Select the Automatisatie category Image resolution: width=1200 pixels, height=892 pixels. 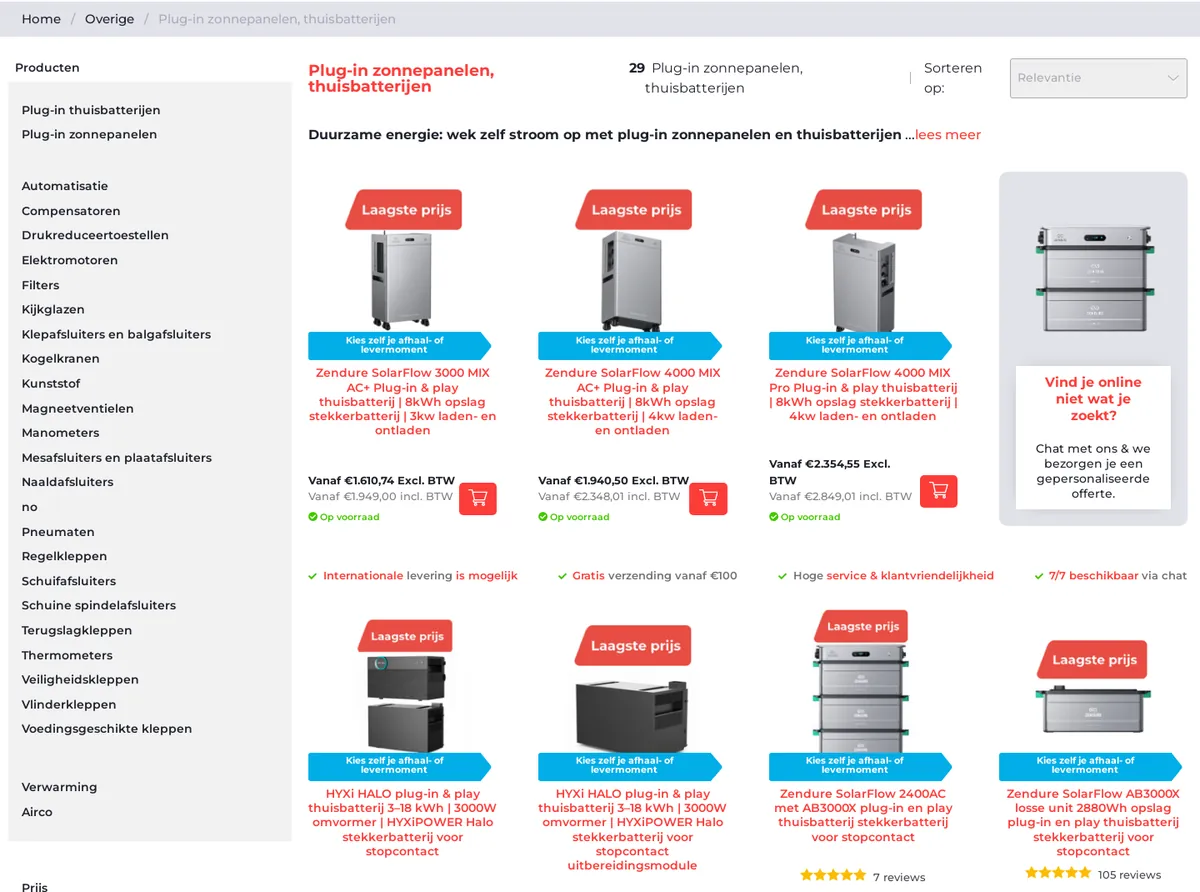click(65, 186)
